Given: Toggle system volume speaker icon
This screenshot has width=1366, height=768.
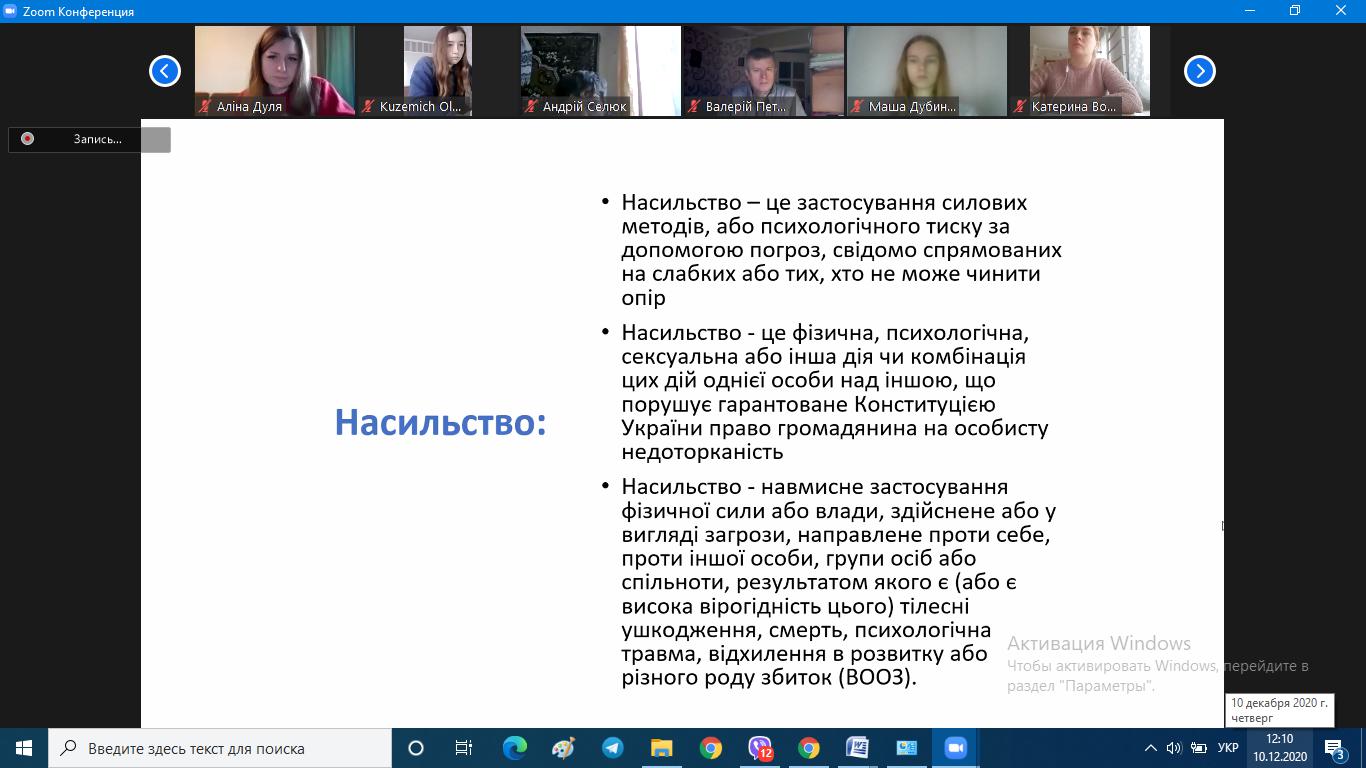Looking at the screenshot, I should [x=1174, y=748].
